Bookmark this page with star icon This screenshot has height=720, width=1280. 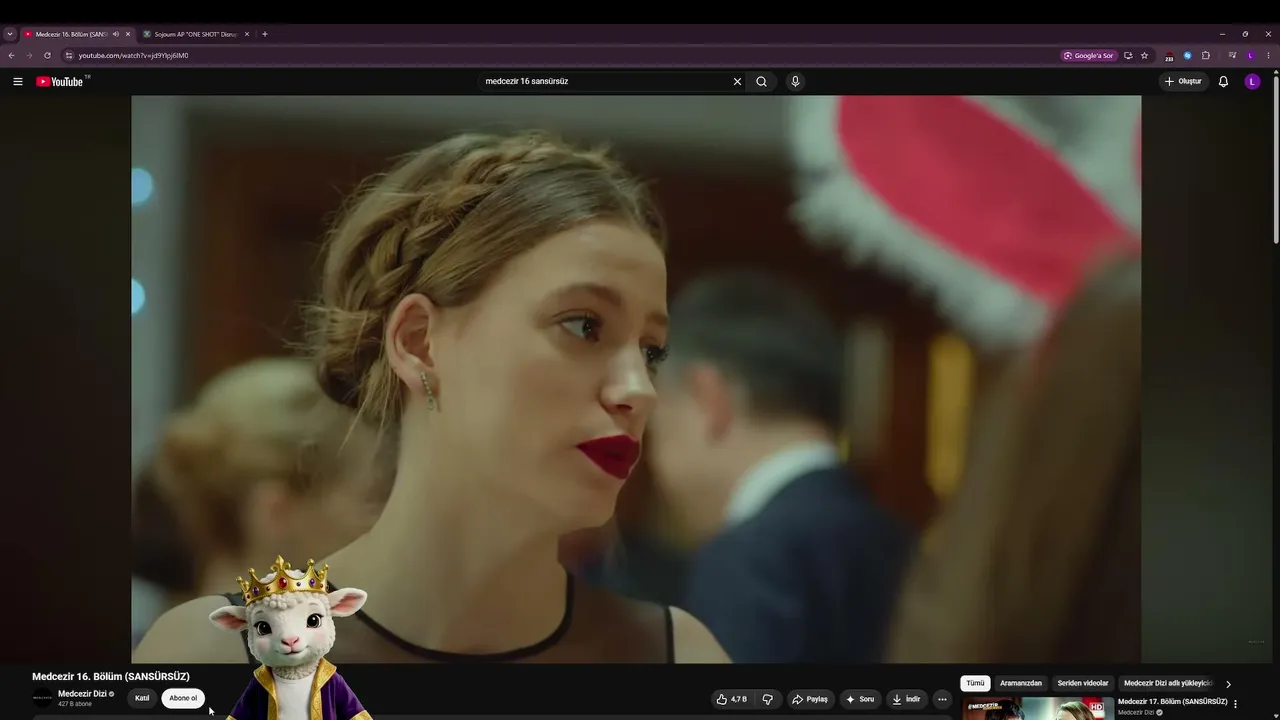1144,56
